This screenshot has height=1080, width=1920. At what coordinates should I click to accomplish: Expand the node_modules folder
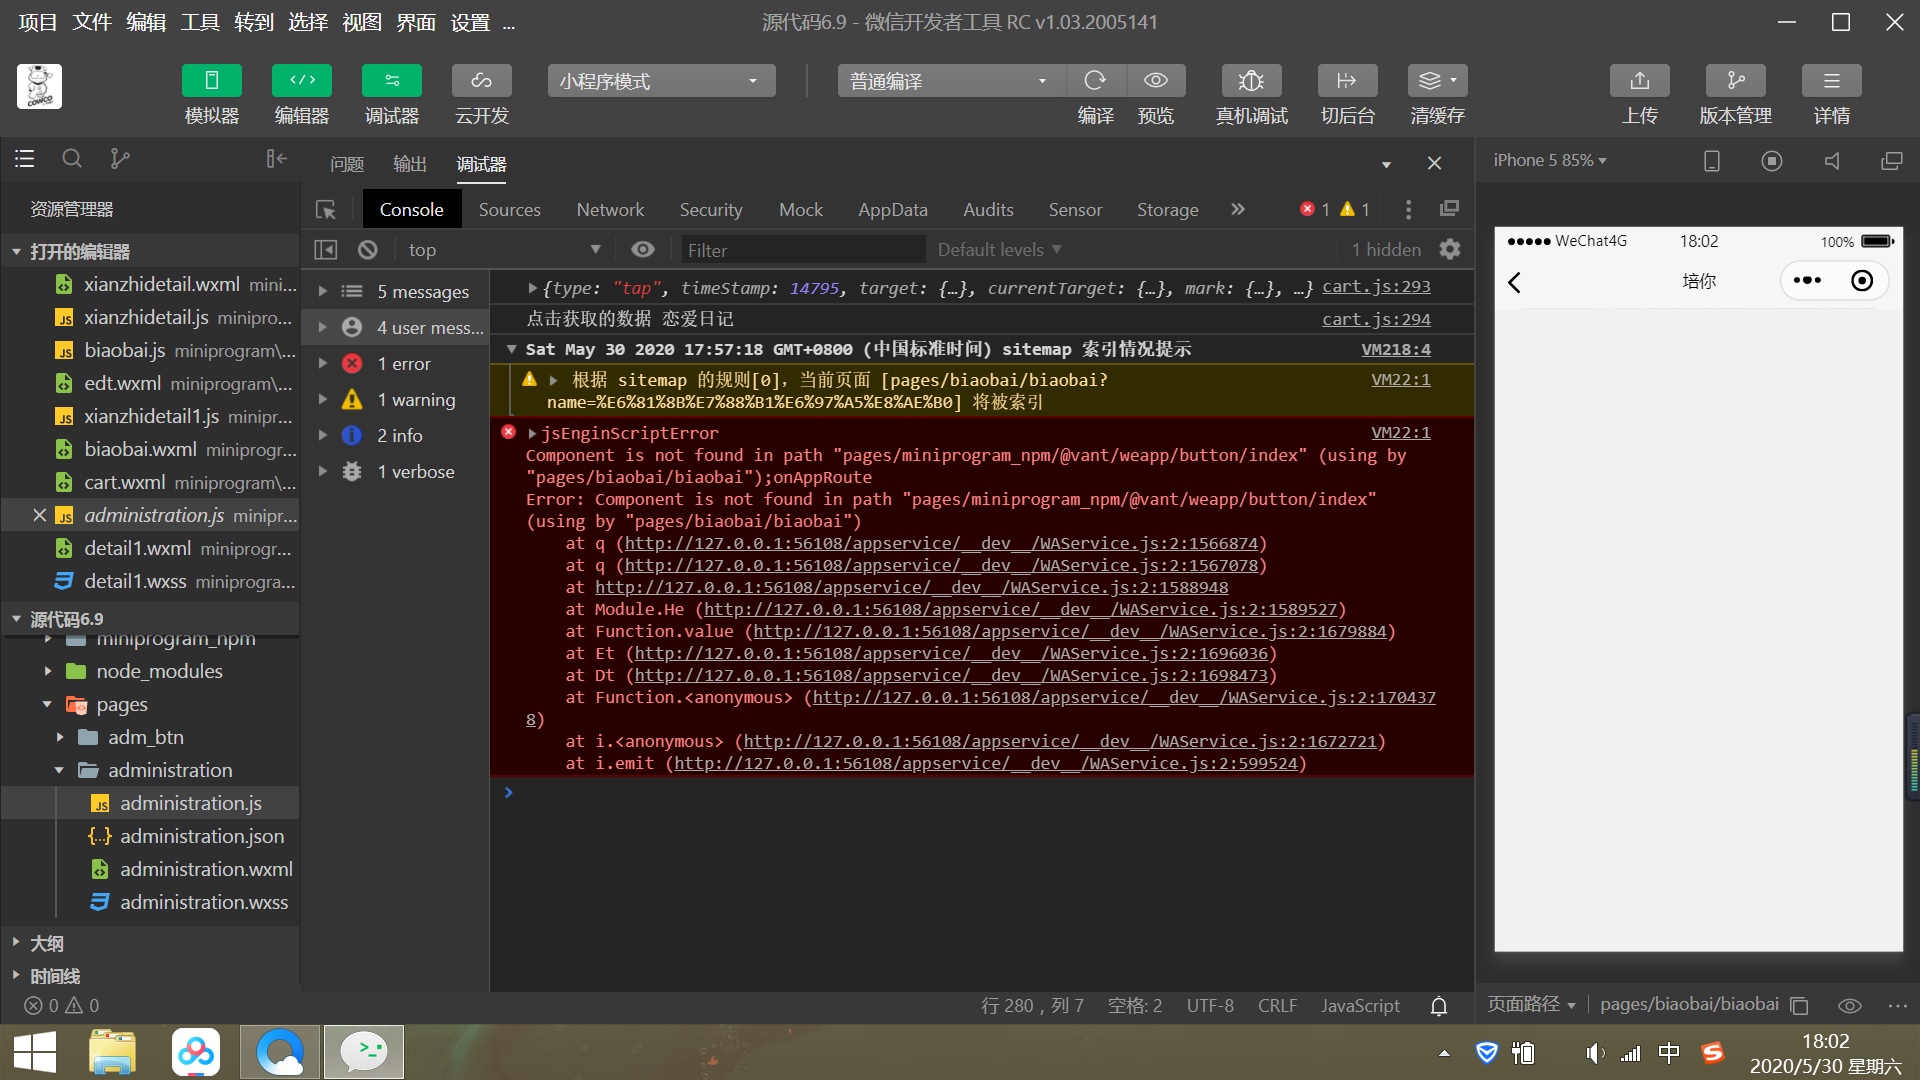158,671
